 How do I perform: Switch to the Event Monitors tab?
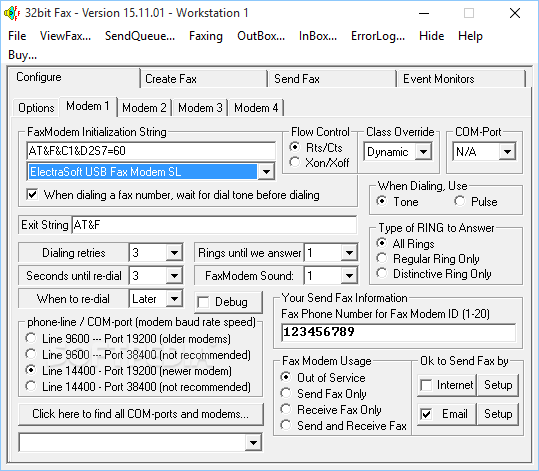pyautogui.click(x=461, y=79)
